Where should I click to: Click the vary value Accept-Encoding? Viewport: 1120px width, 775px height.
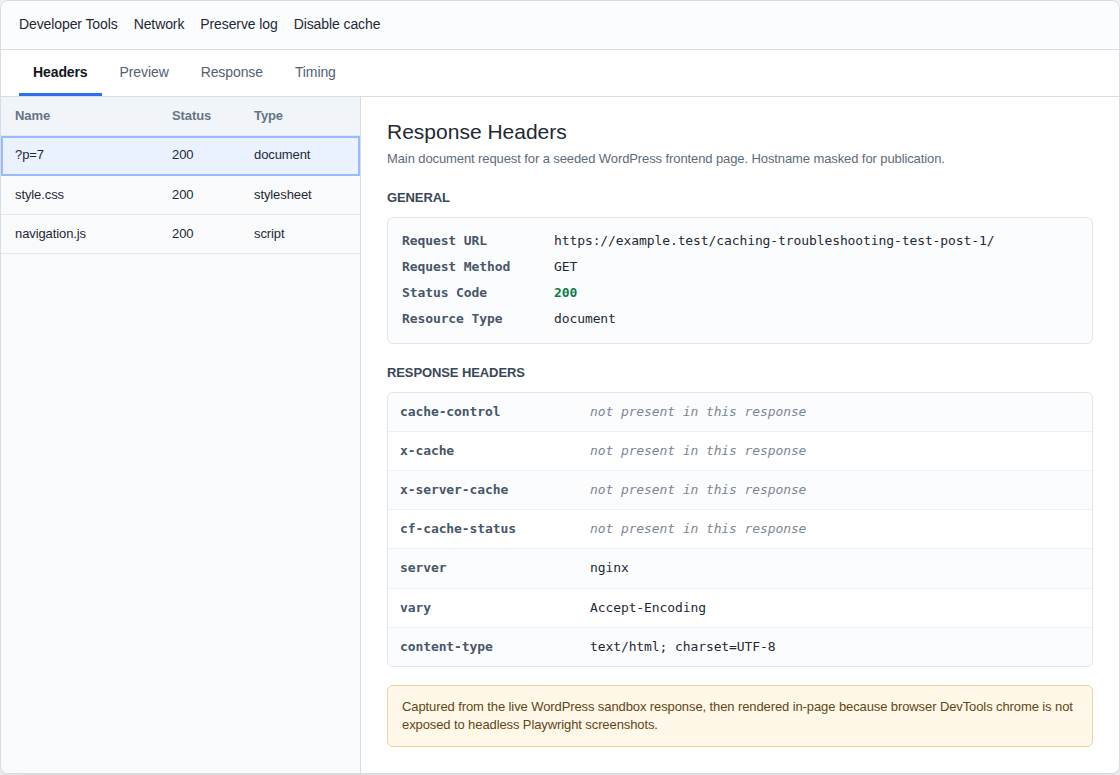(x=648, y=608)
